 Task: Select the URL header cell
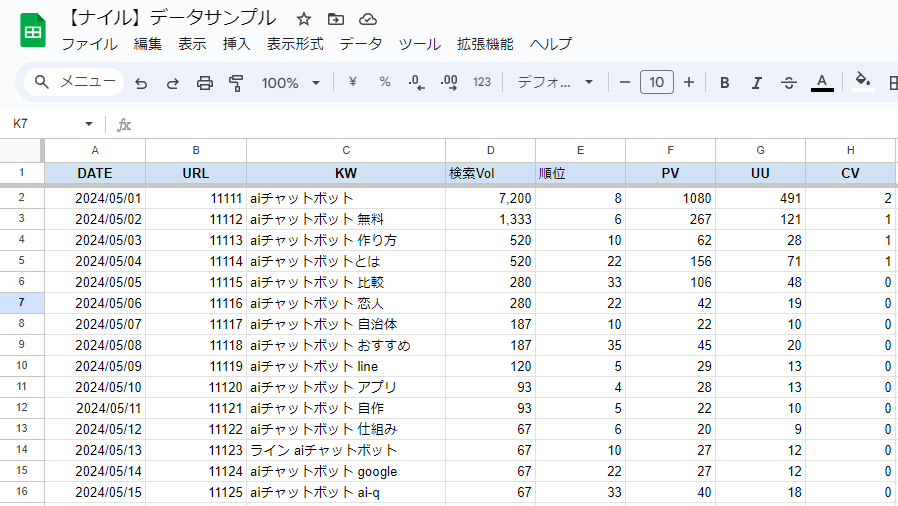[x=196, y=173]
